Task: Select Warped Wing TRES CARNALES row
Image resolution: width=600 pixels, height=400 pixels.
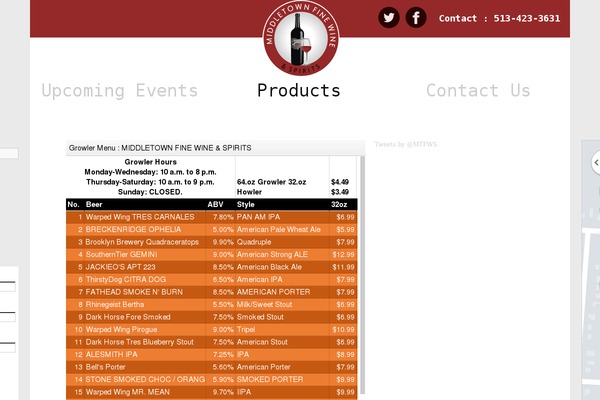Action: click(x=212, y=217)
